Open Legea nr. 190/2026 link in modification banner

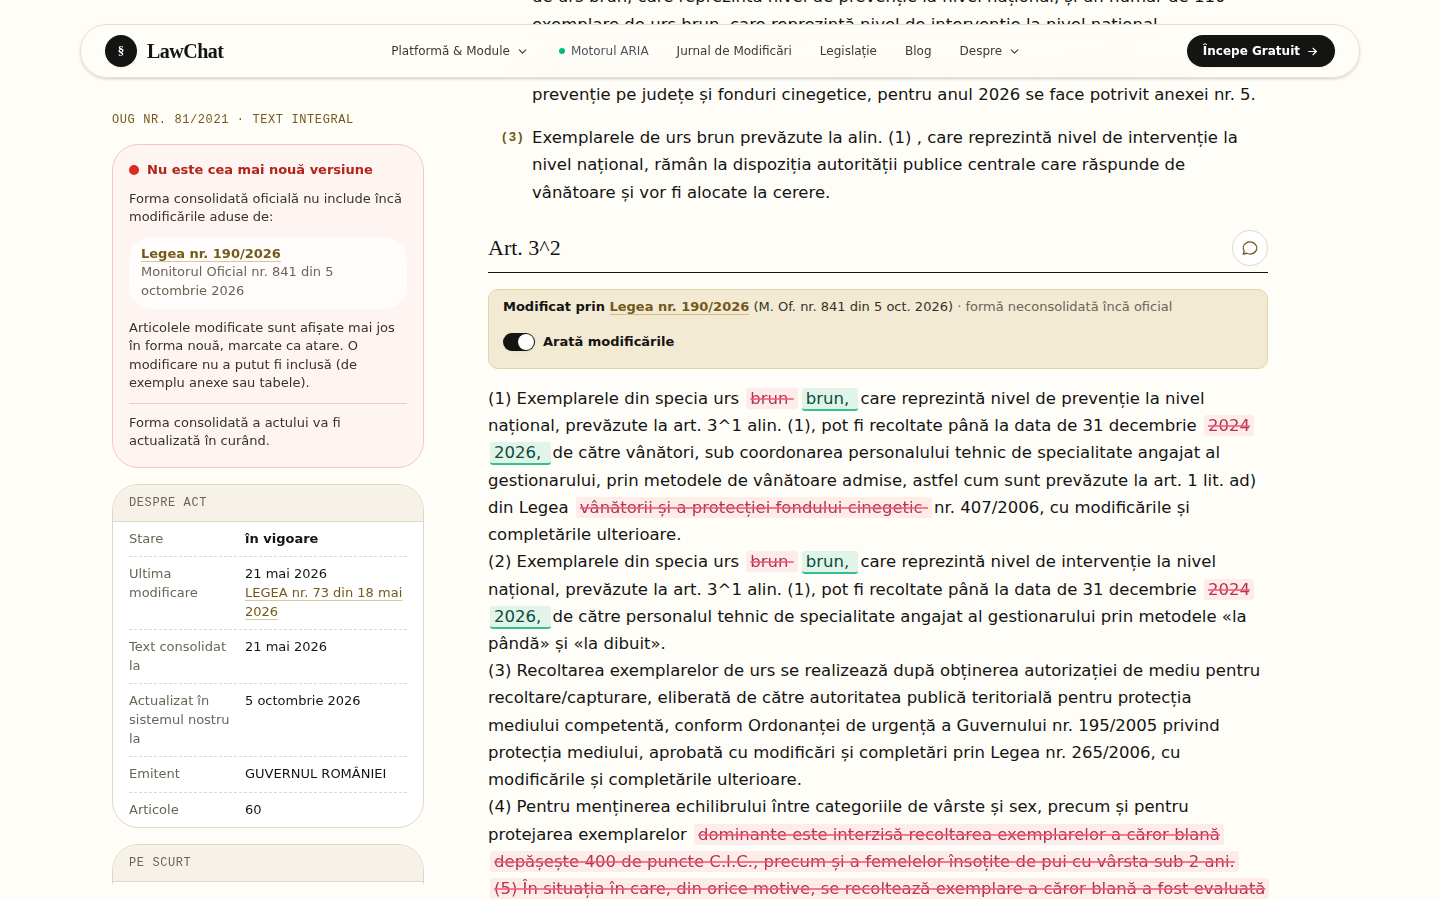pyautogui.click(x=679, y=307)
